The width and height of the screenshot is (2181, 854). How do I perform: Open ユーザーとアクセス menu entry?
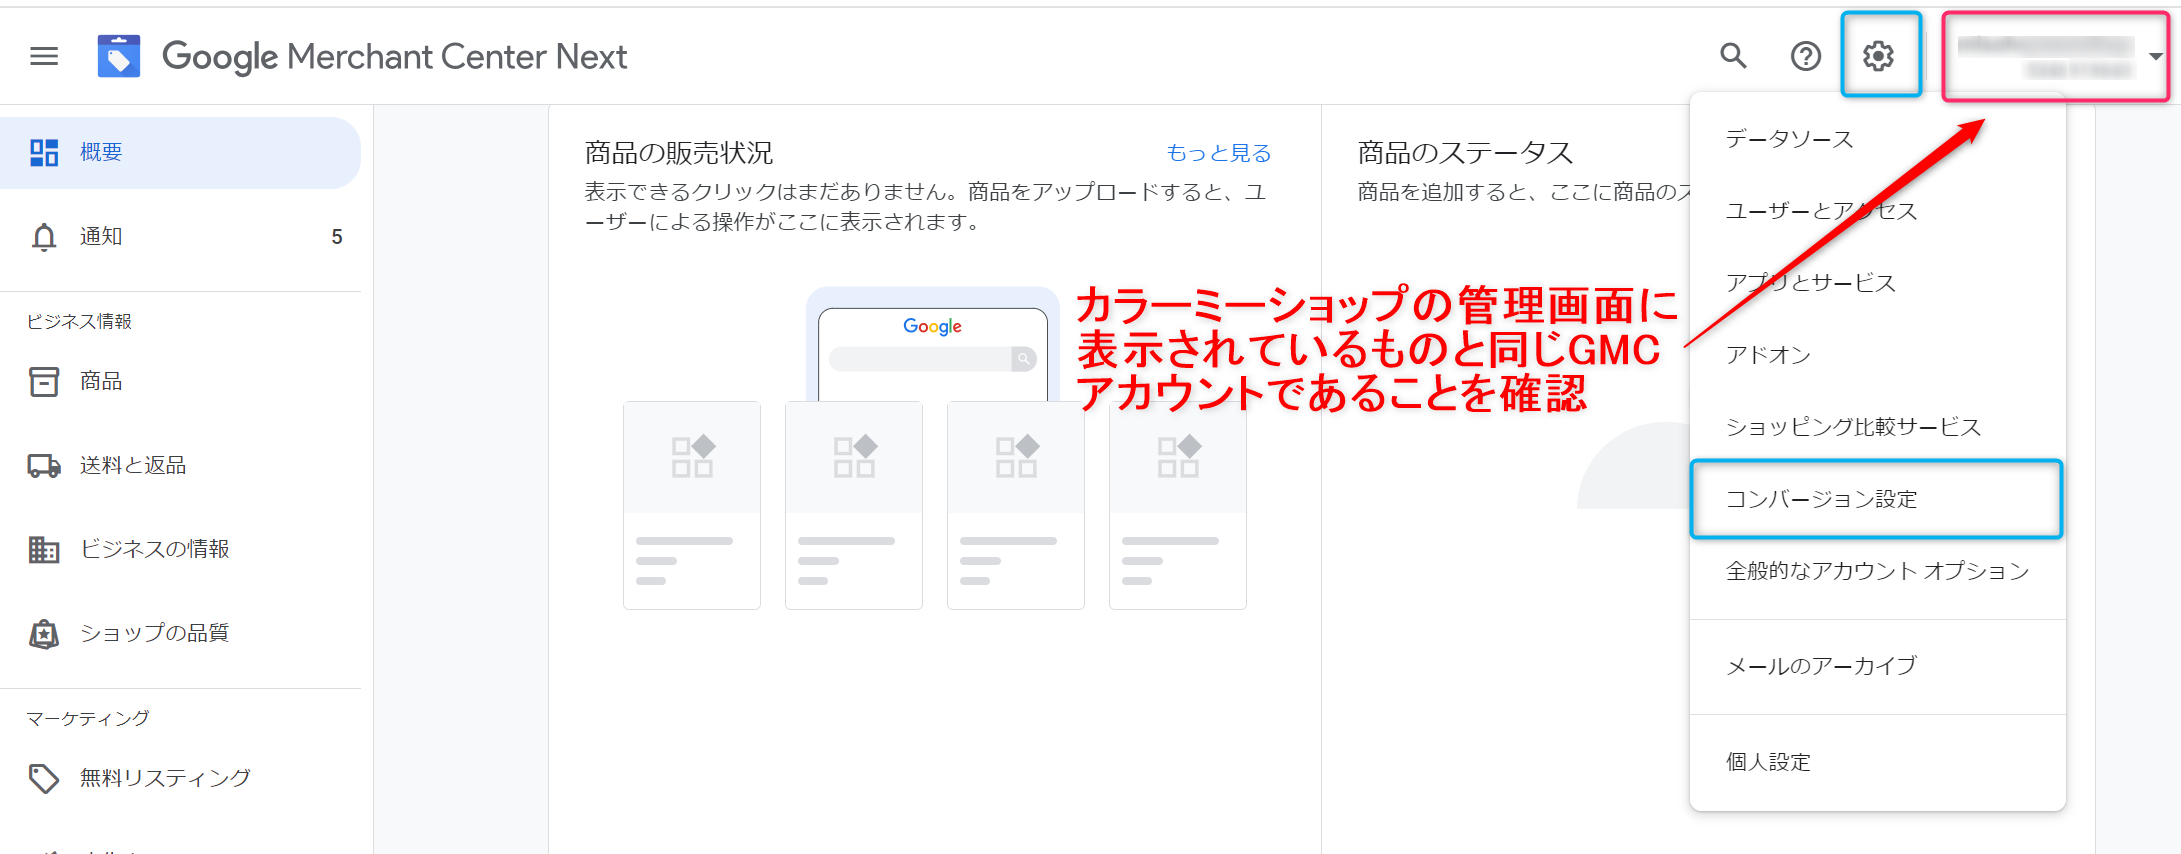1821,211
